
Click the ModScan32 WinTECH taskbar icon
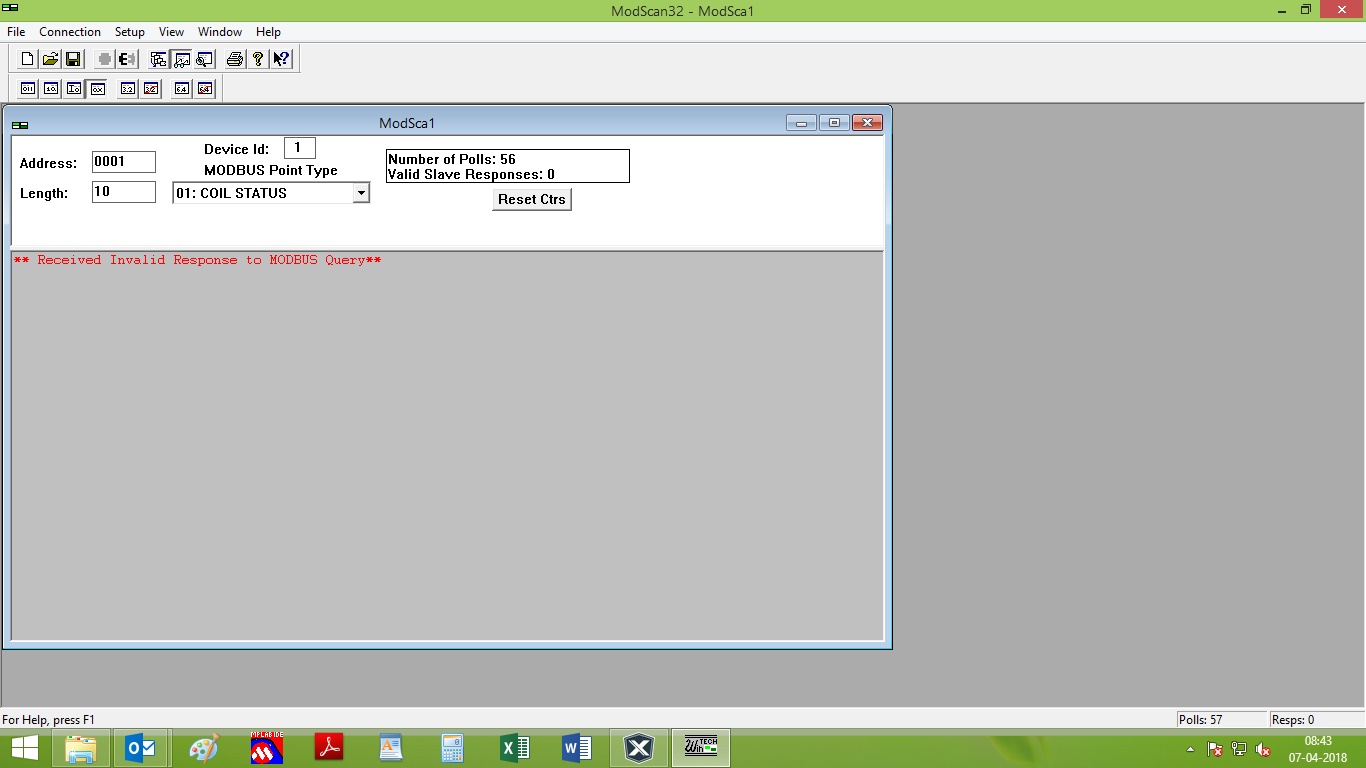(701, 748)
